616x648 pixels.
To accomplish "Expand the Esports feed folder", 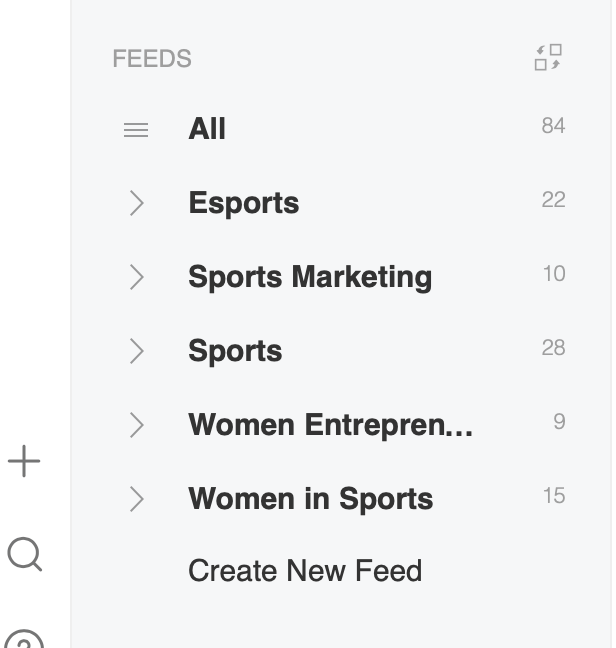I will point(137,203).
